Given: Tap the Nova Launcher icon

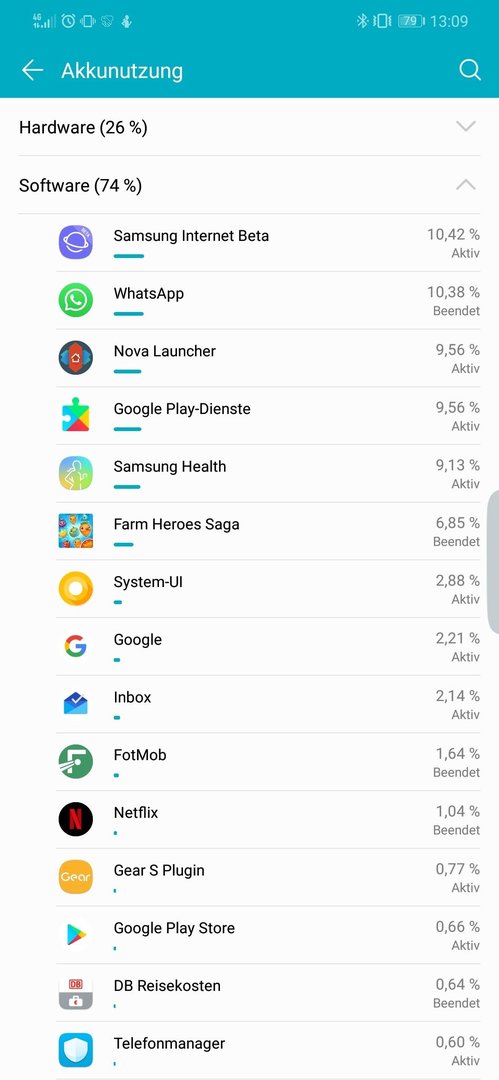Looking at the screenshot, I should [76, 357].
